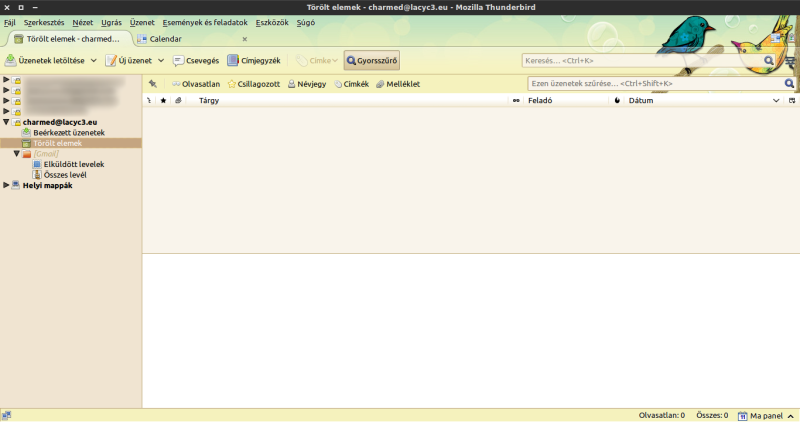The image size is (800, 422).
Task: Open the Ugrás menu
Action: [111, 22]
